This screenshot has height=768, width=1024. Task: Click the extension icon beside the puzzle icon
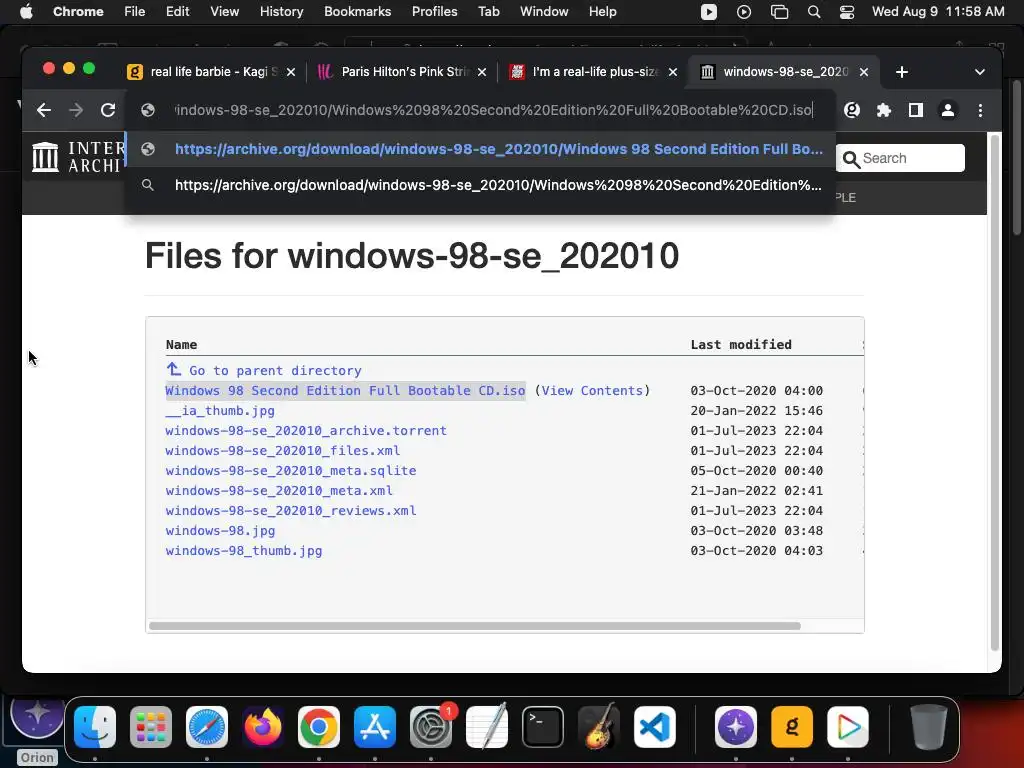click(852, 110)
